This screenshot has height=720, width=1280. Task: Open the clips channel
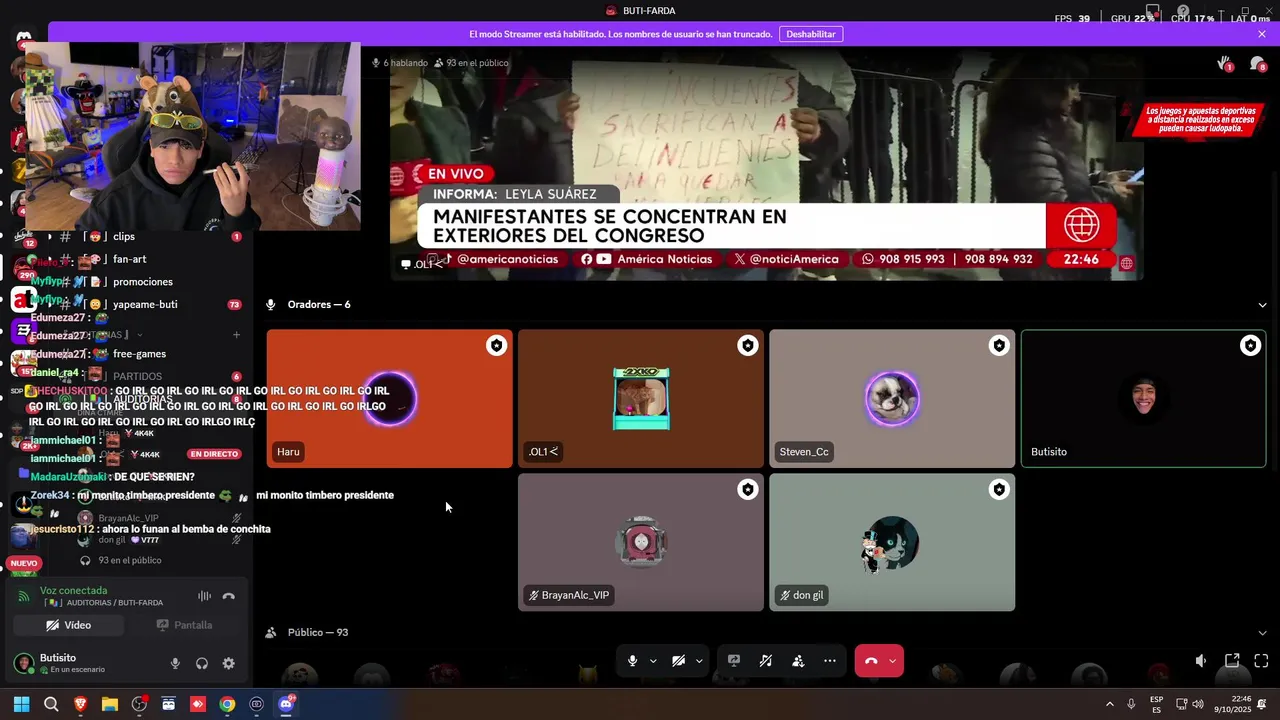click(x=124, y=237)
